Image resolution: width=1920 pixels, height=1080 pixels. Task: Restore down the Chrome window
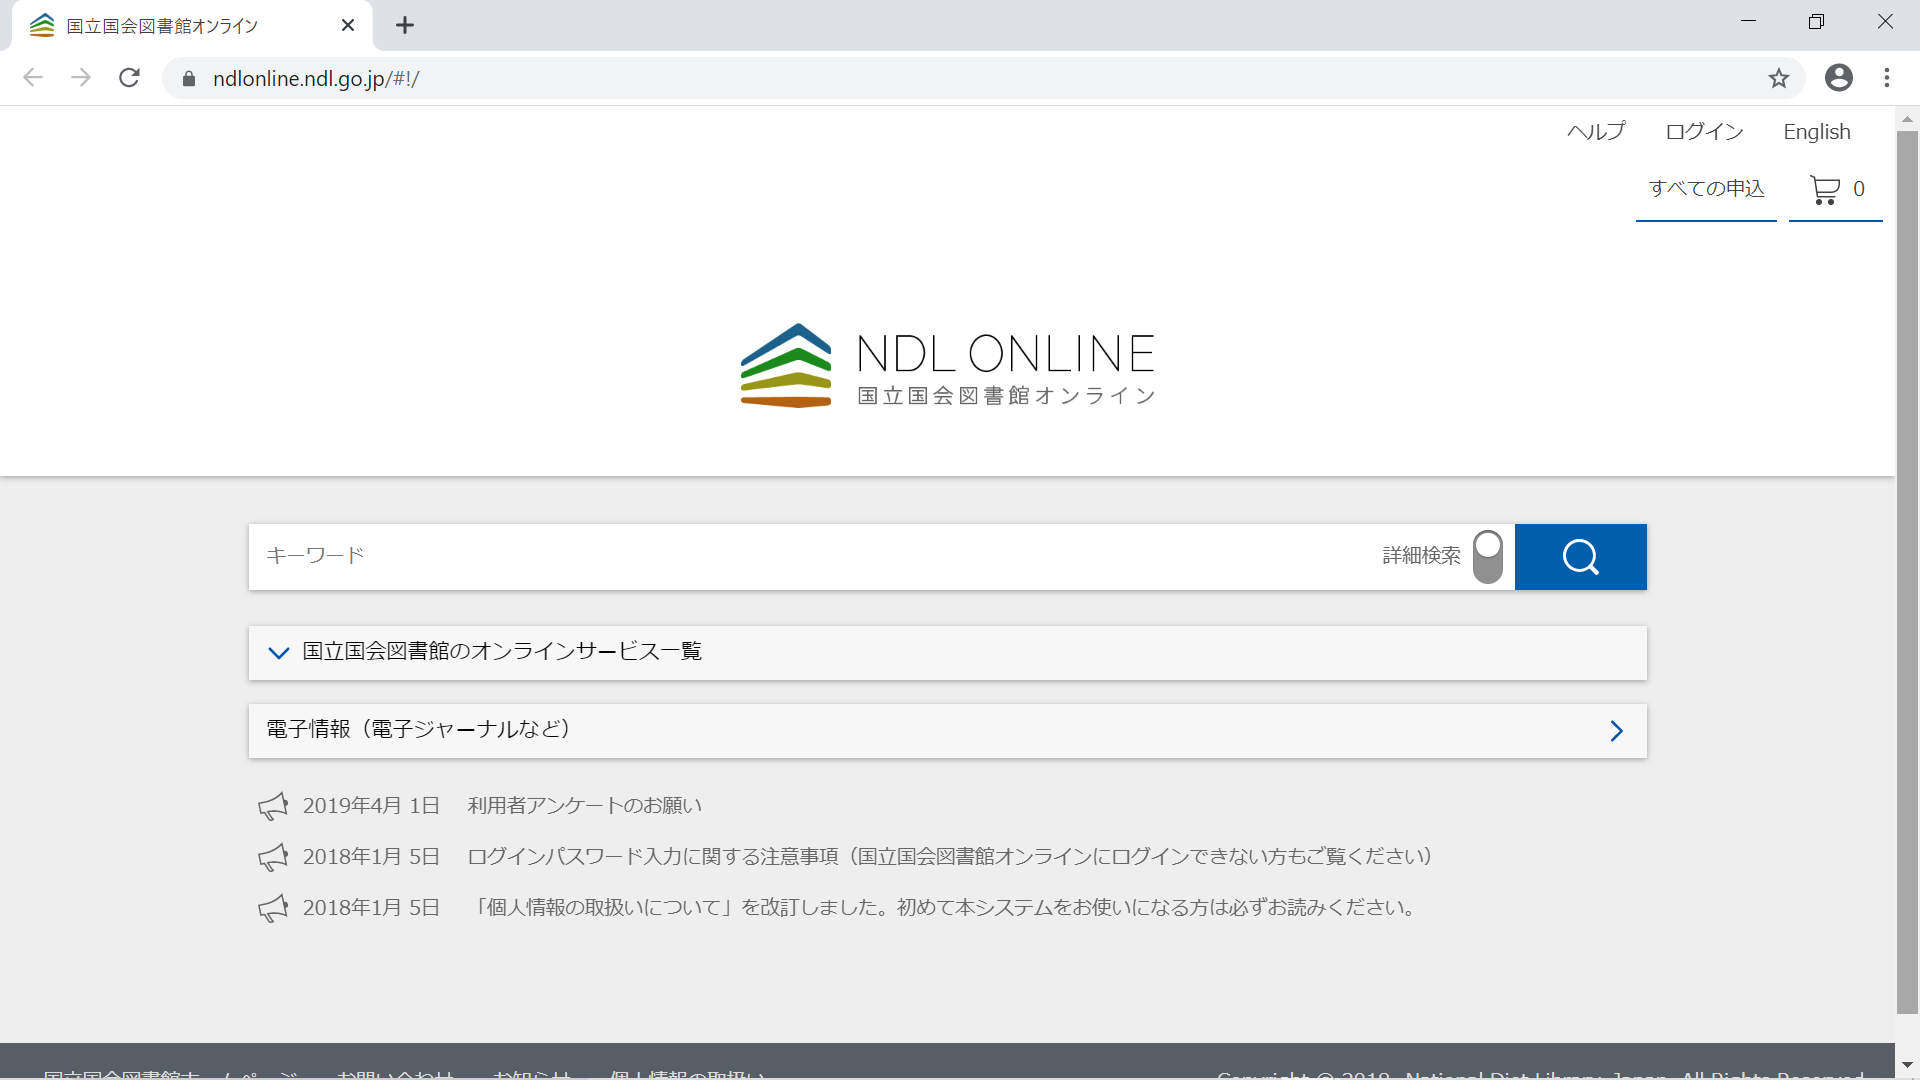point(1816,22)
